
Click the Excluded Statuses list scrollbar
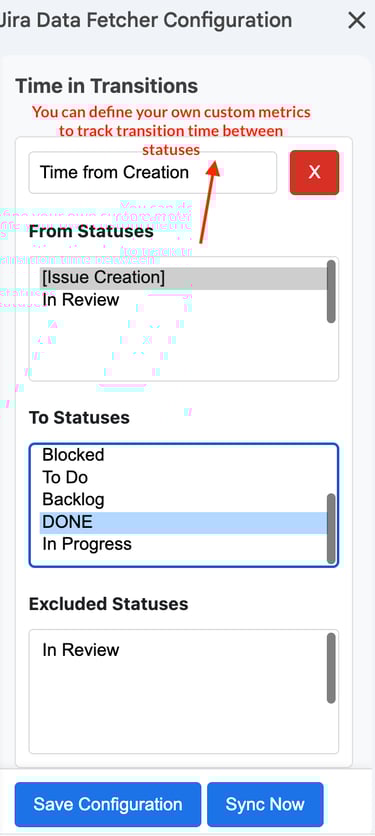[x=331, y=668]
